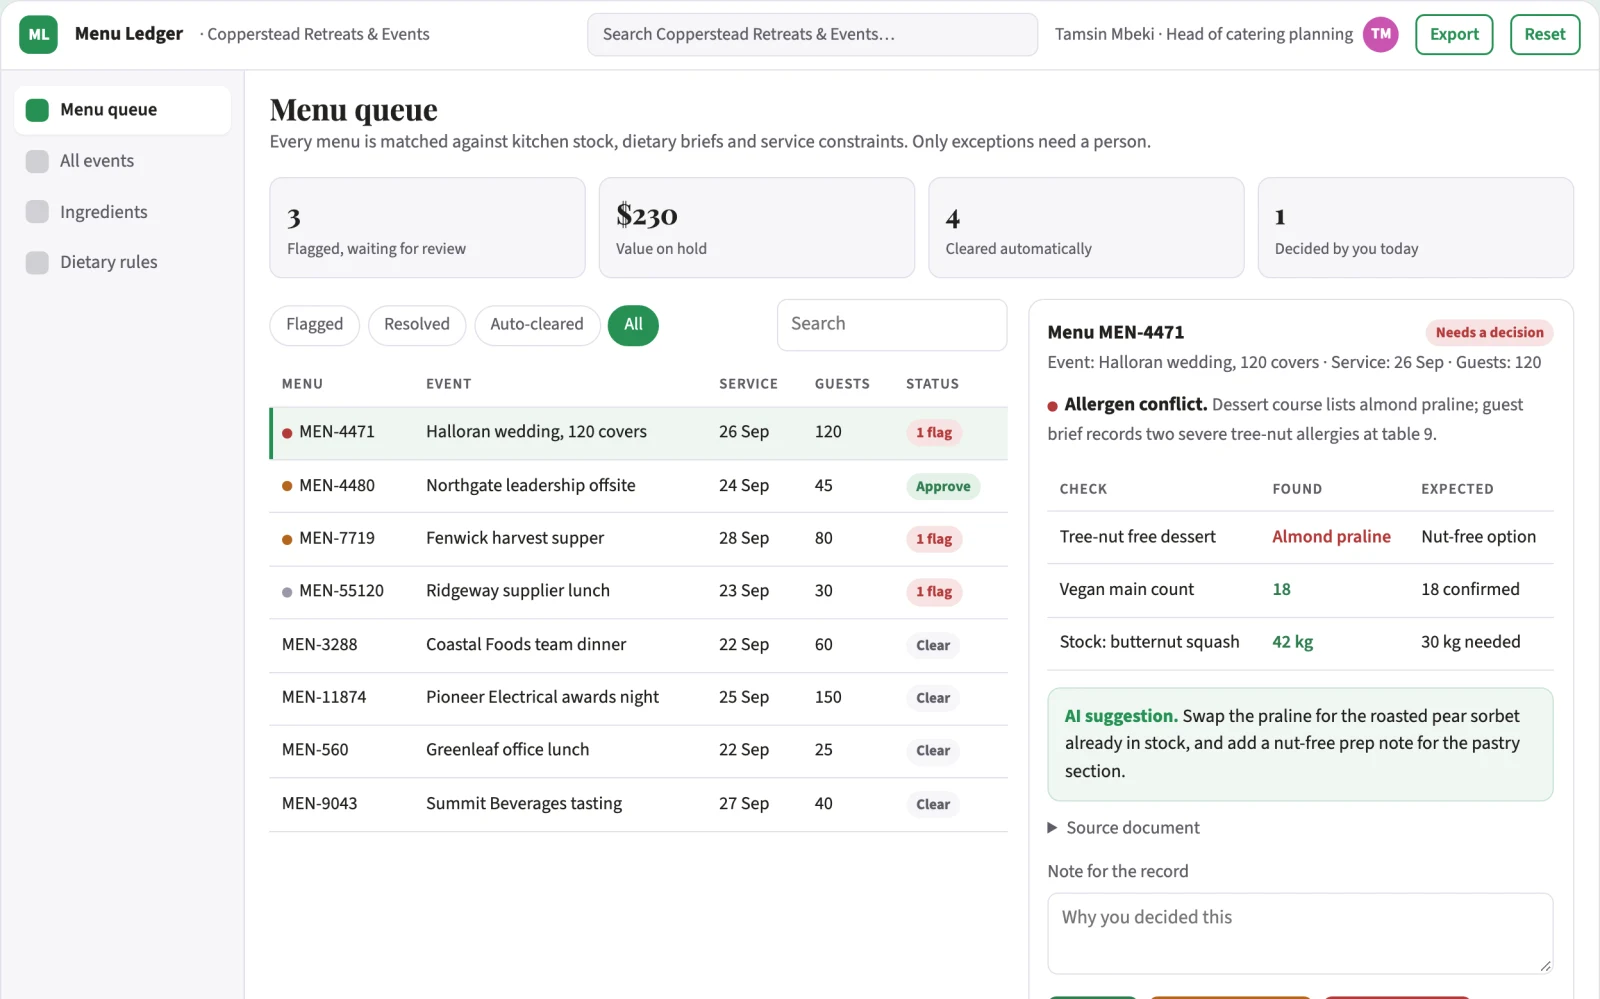Click the All events sidebar icon
Image resolution: width=1600 pixels, height=999 pixels.
point(37,161)
